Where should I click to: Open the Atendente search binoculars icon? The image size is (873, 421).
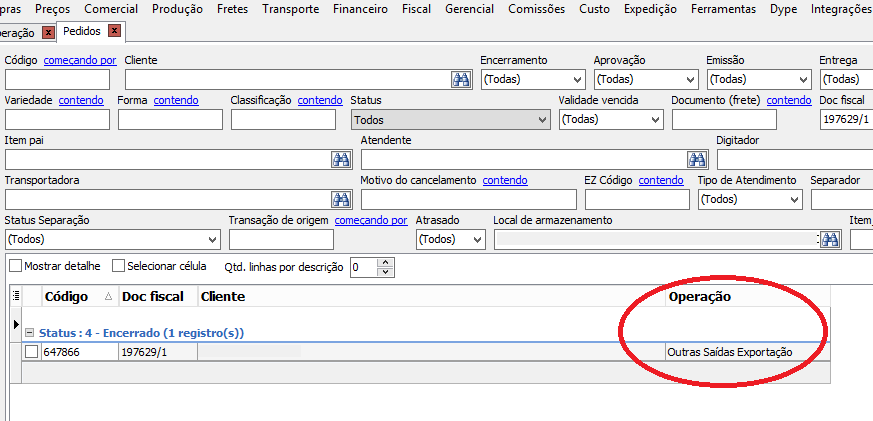[697, 160]
